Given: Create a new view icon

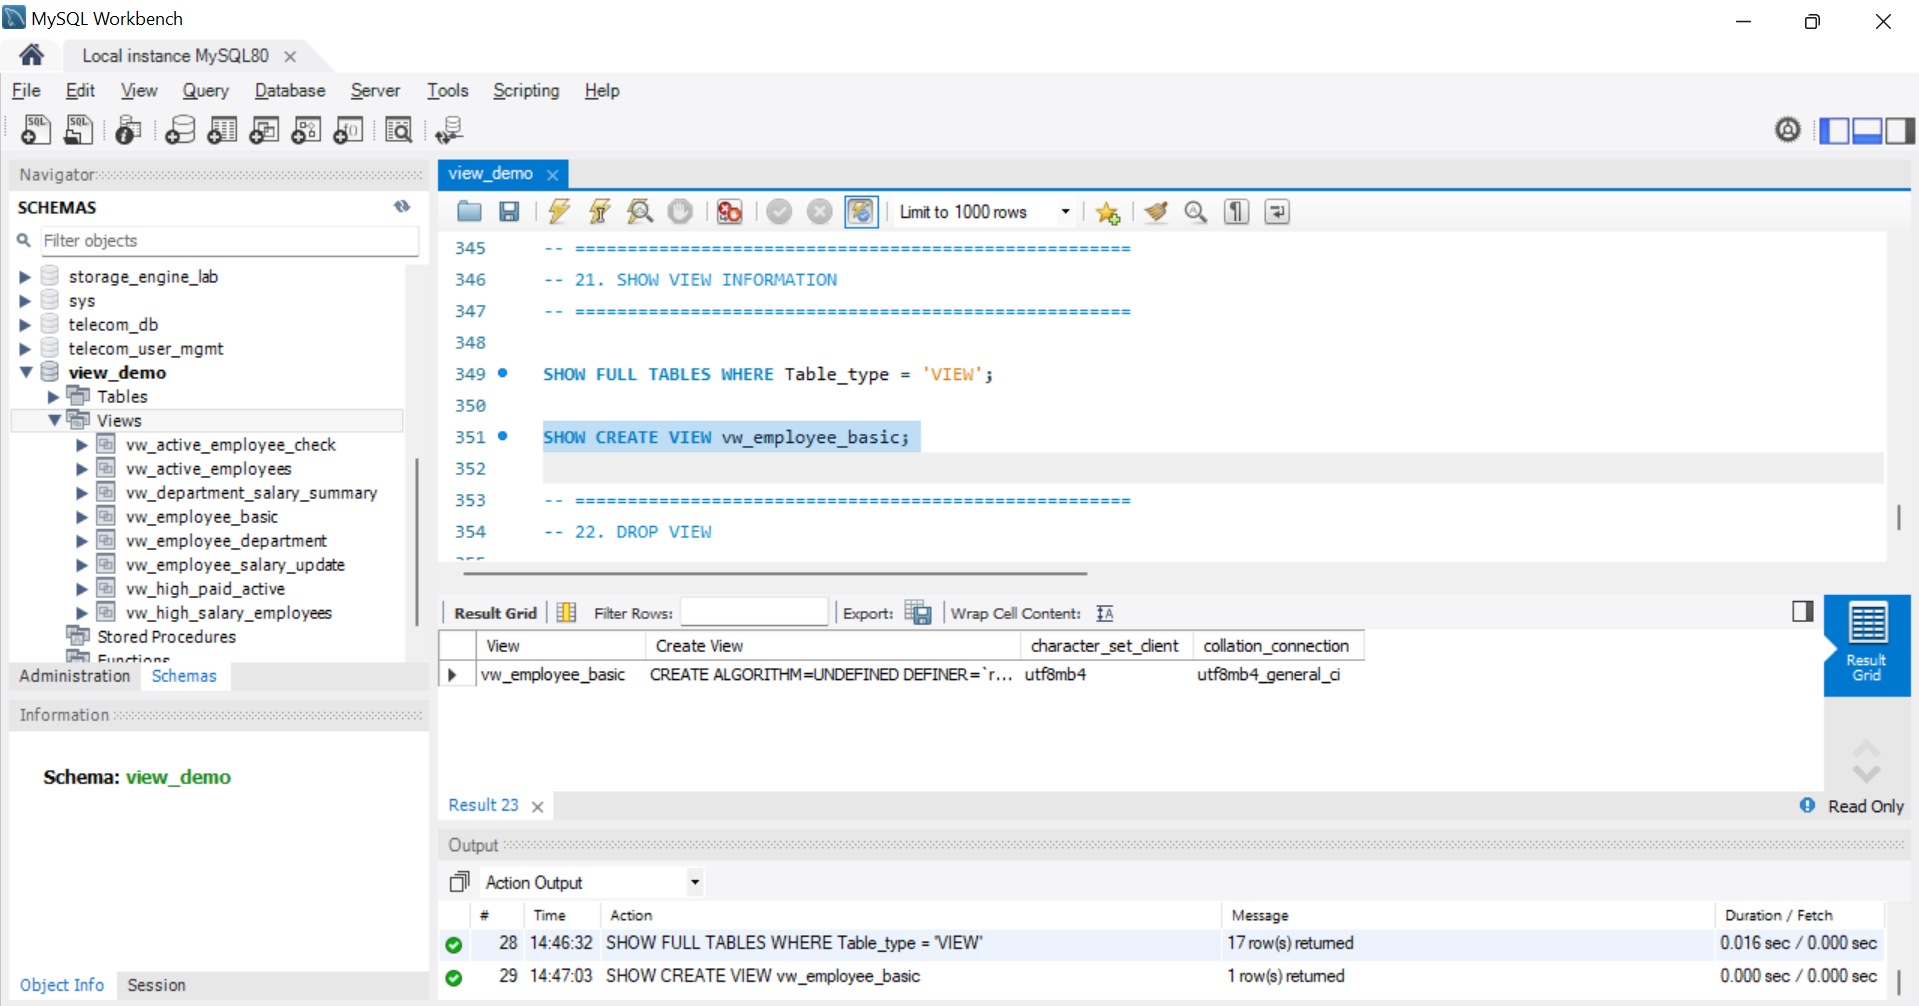Looking at the screenshot, I should click(x=264, y=130).
